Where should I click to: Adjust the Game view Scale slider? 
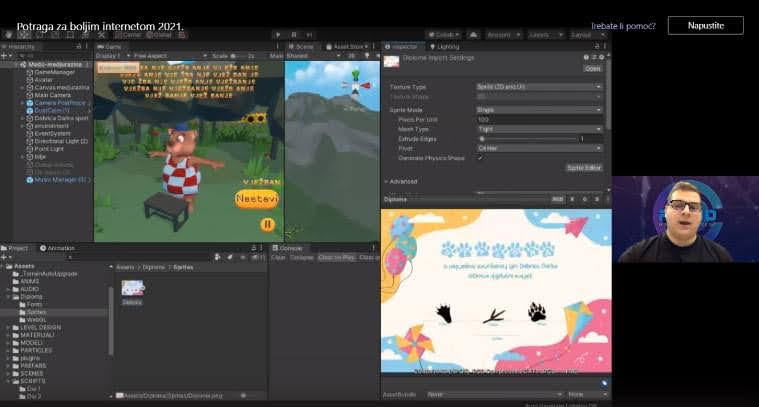(x=238, y=56)
